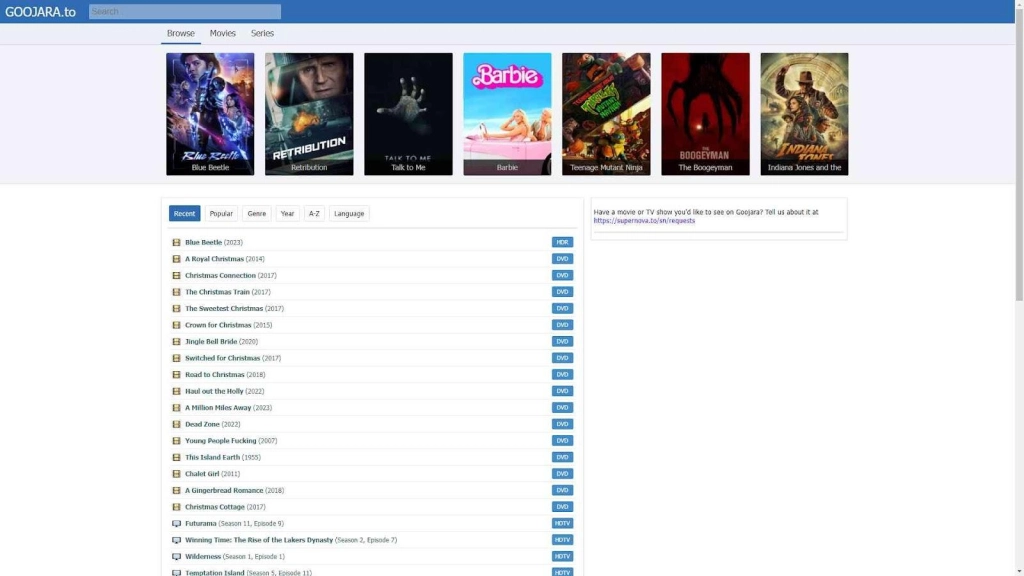Click the DVD badge for Jingle Bell Bride
The width and height of the screenshot is (1024, 576).
pyautogui.click(x=562, y=341)
